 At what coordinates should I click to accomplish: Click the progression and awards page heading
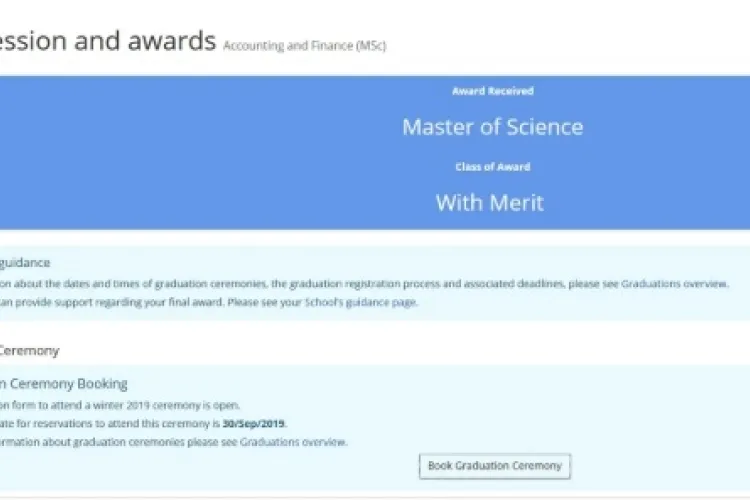[108, 41]
